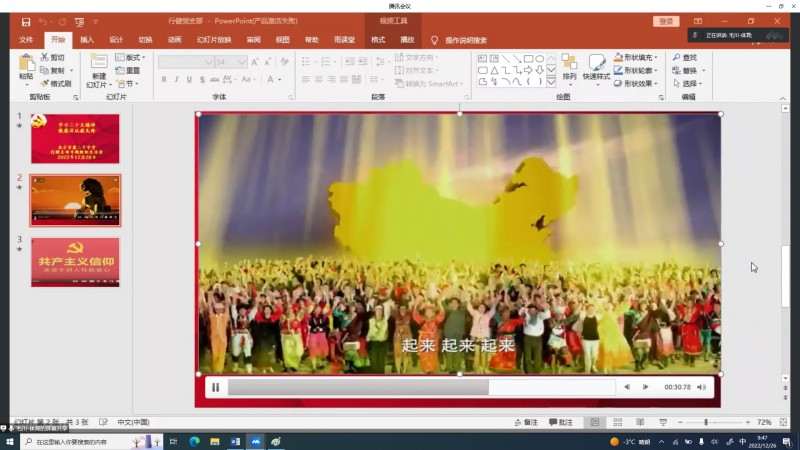The width and height of the screenshot is (800, 450).
Task: Open the font size 54 dropdown
Action: coord(242,62)
